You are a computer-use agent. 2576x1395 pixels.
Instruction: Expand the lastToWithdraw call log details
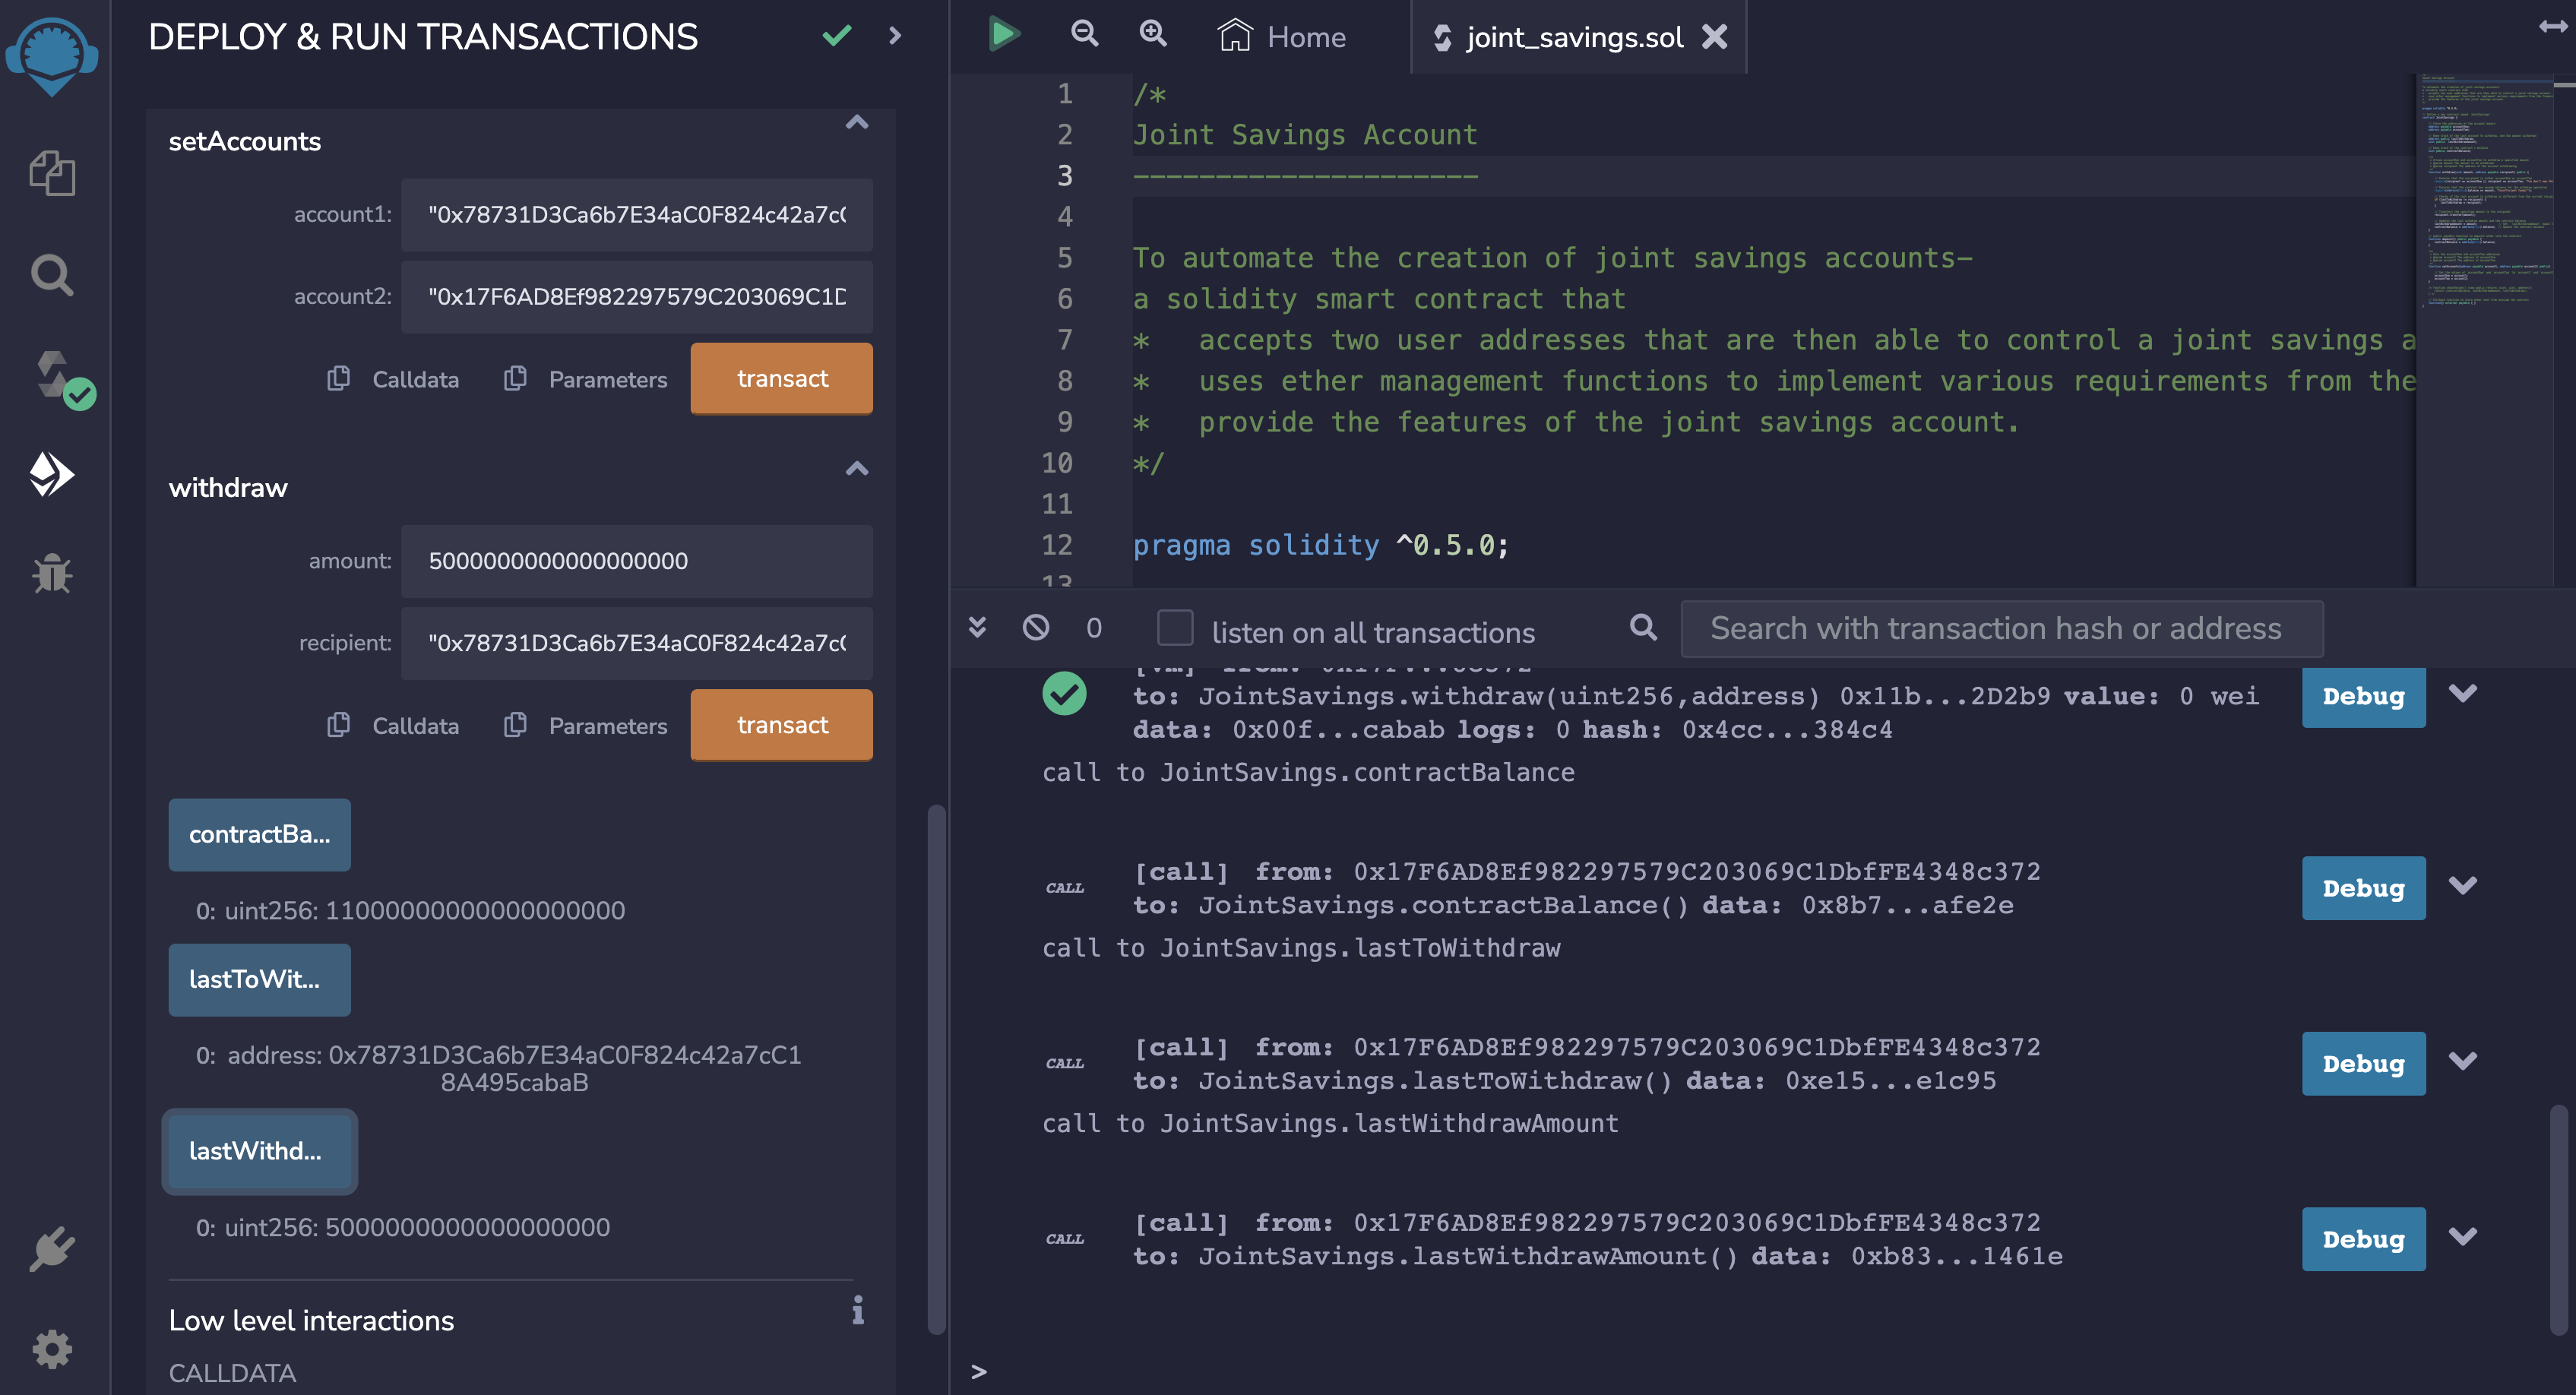pyautogui.click(x=2463, y=1061)
